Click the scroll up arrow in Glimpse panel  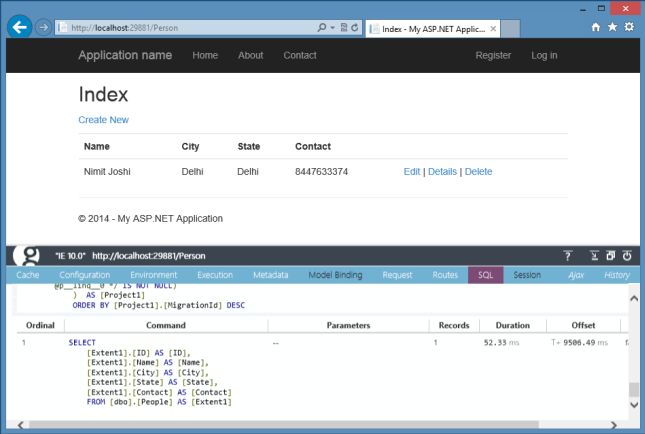coord(634,299)
